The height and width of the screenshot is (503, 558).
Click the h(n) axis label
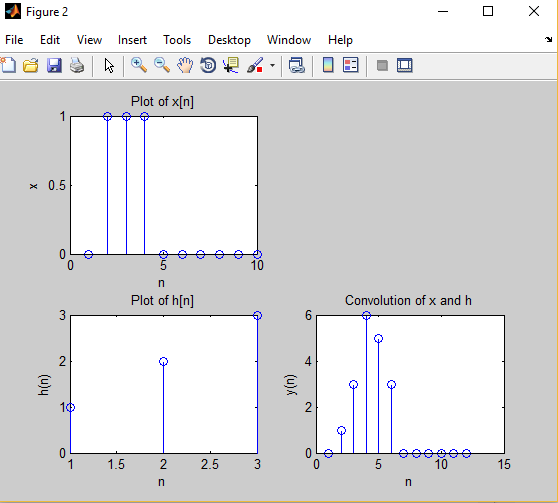(x=44, y=384)
